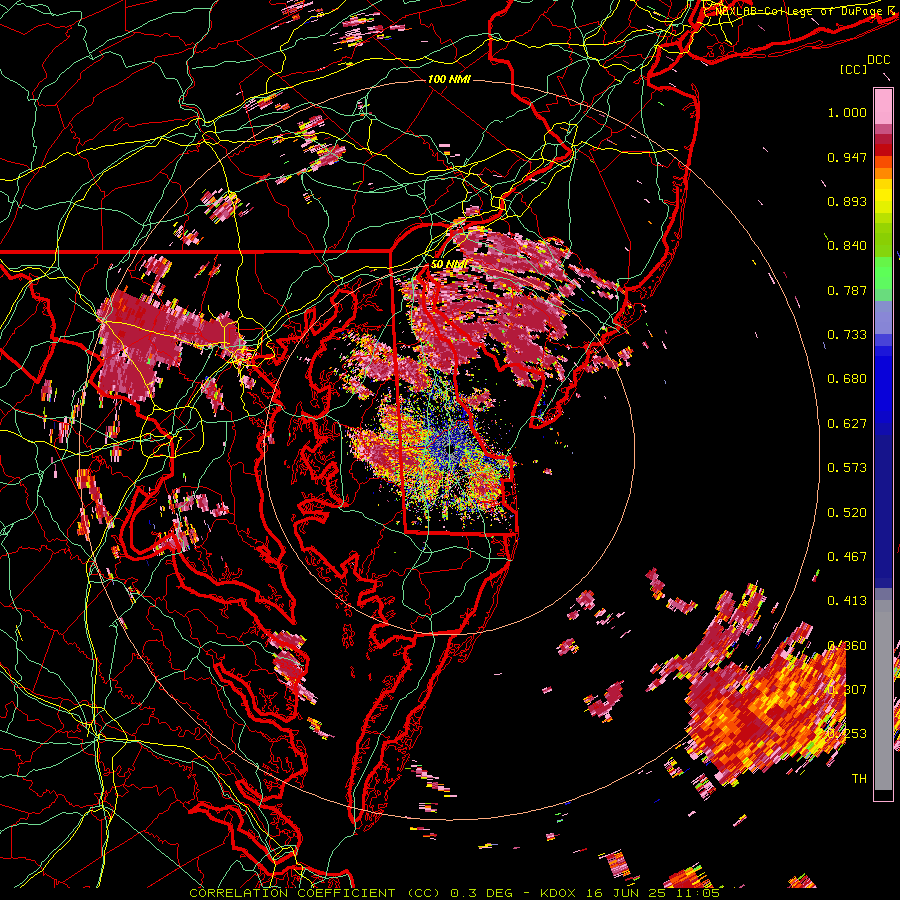900x900 pixels.
Task: Click the [CC] units label above the scale
Action: pos(854,69)
